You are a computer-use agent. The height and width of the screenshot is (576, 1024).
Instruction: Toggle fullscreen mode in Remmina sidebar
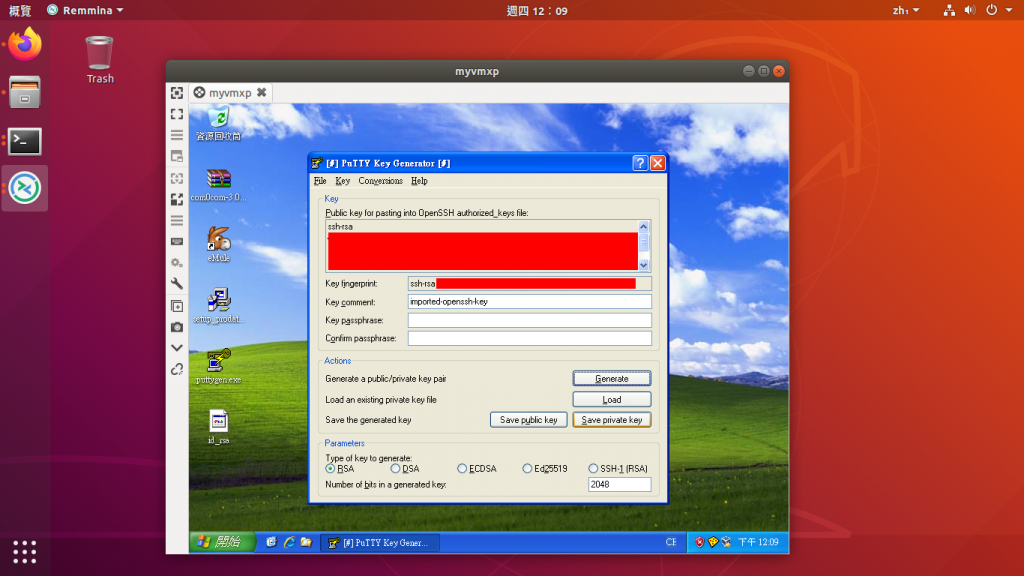tap(177, 114)
